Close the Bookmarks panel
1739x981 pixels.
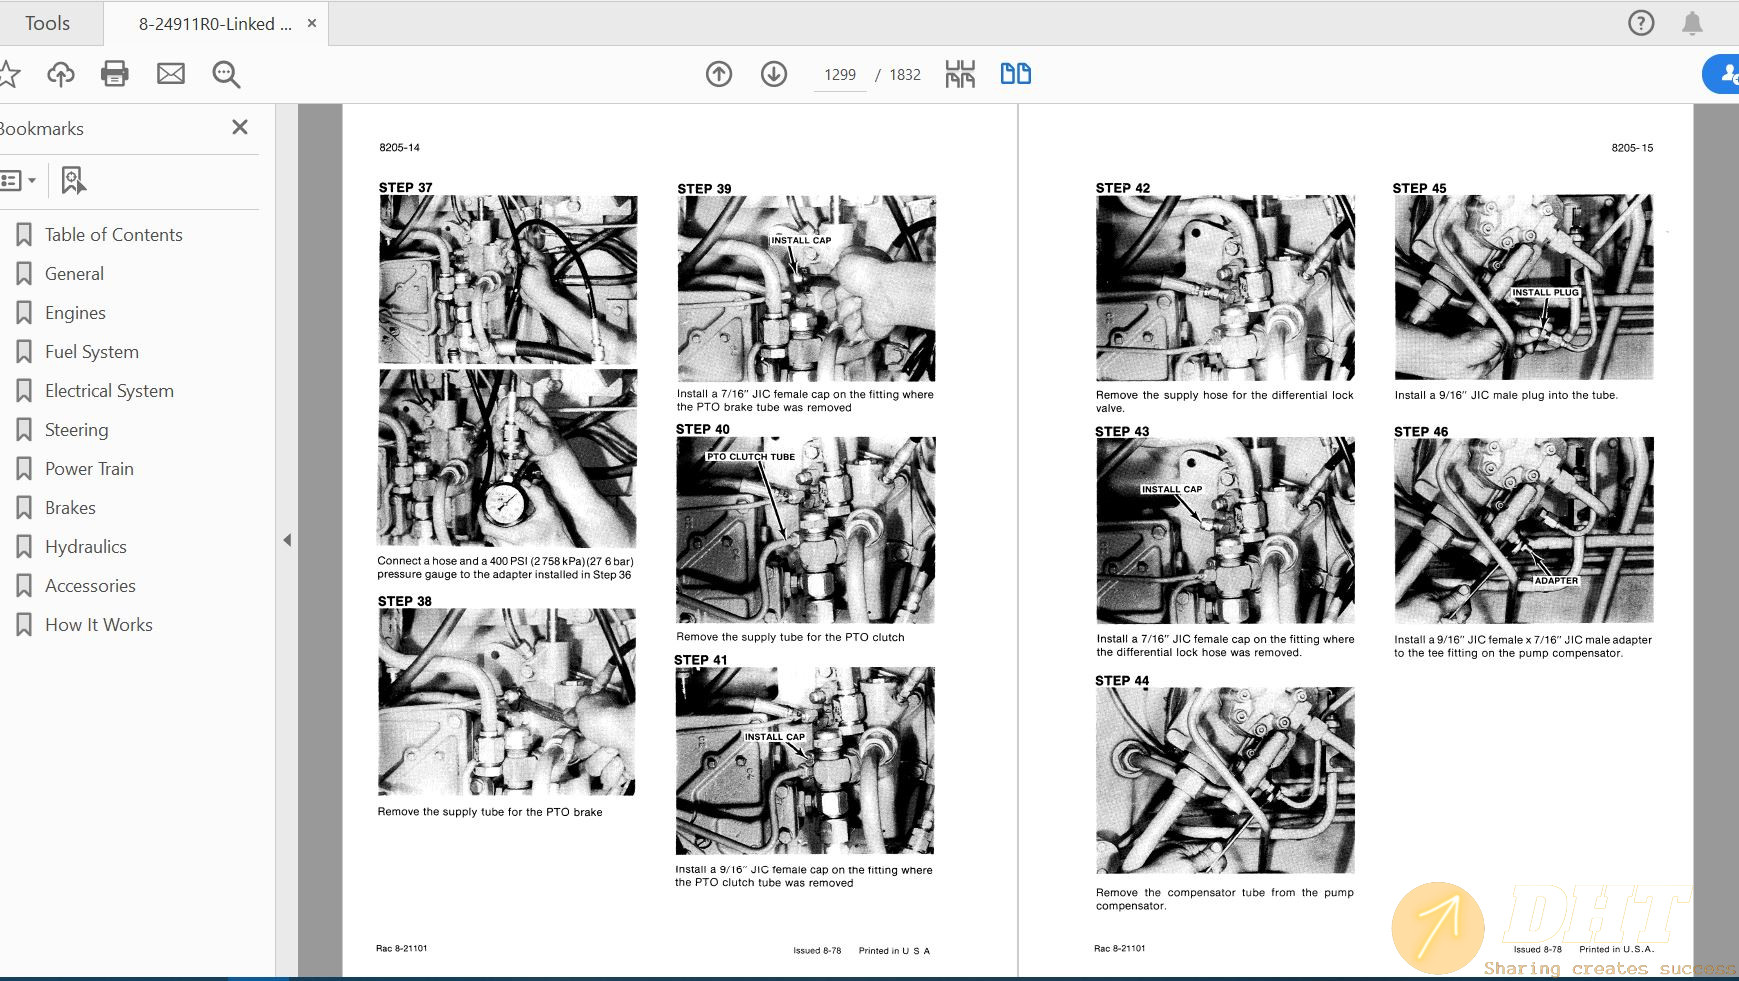(240, 127)
